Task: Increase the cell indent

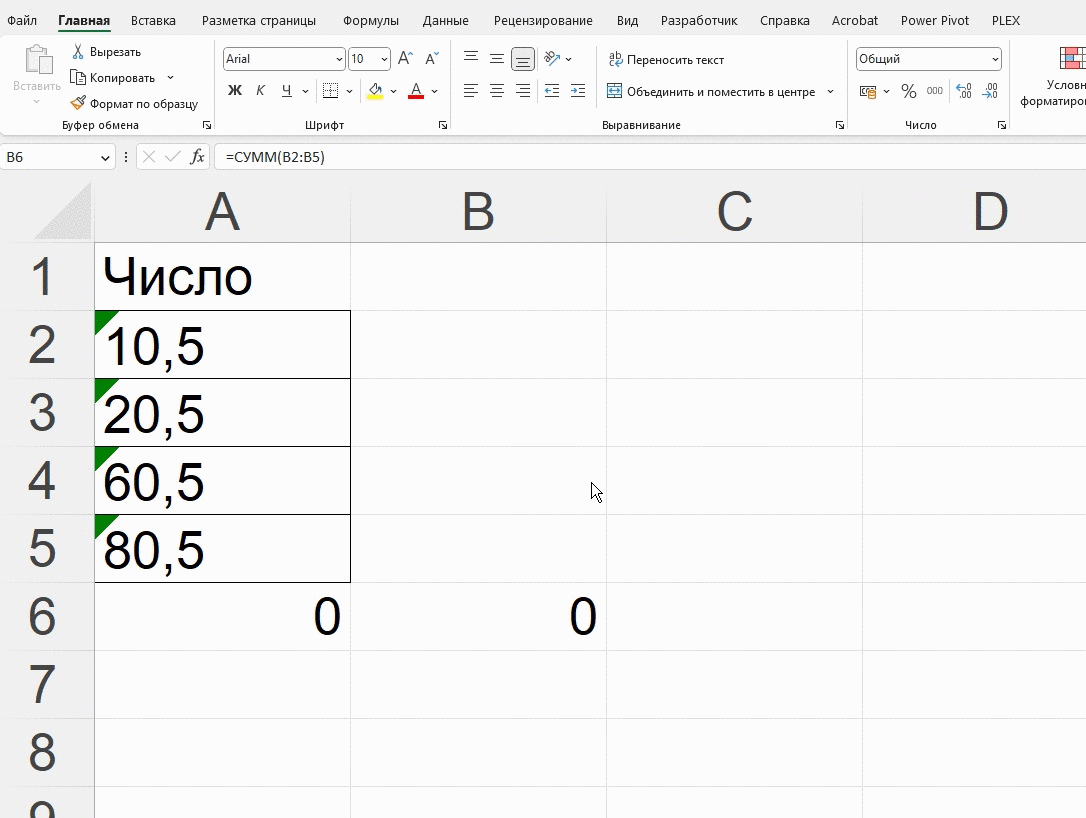Action: tap(578, 91)
